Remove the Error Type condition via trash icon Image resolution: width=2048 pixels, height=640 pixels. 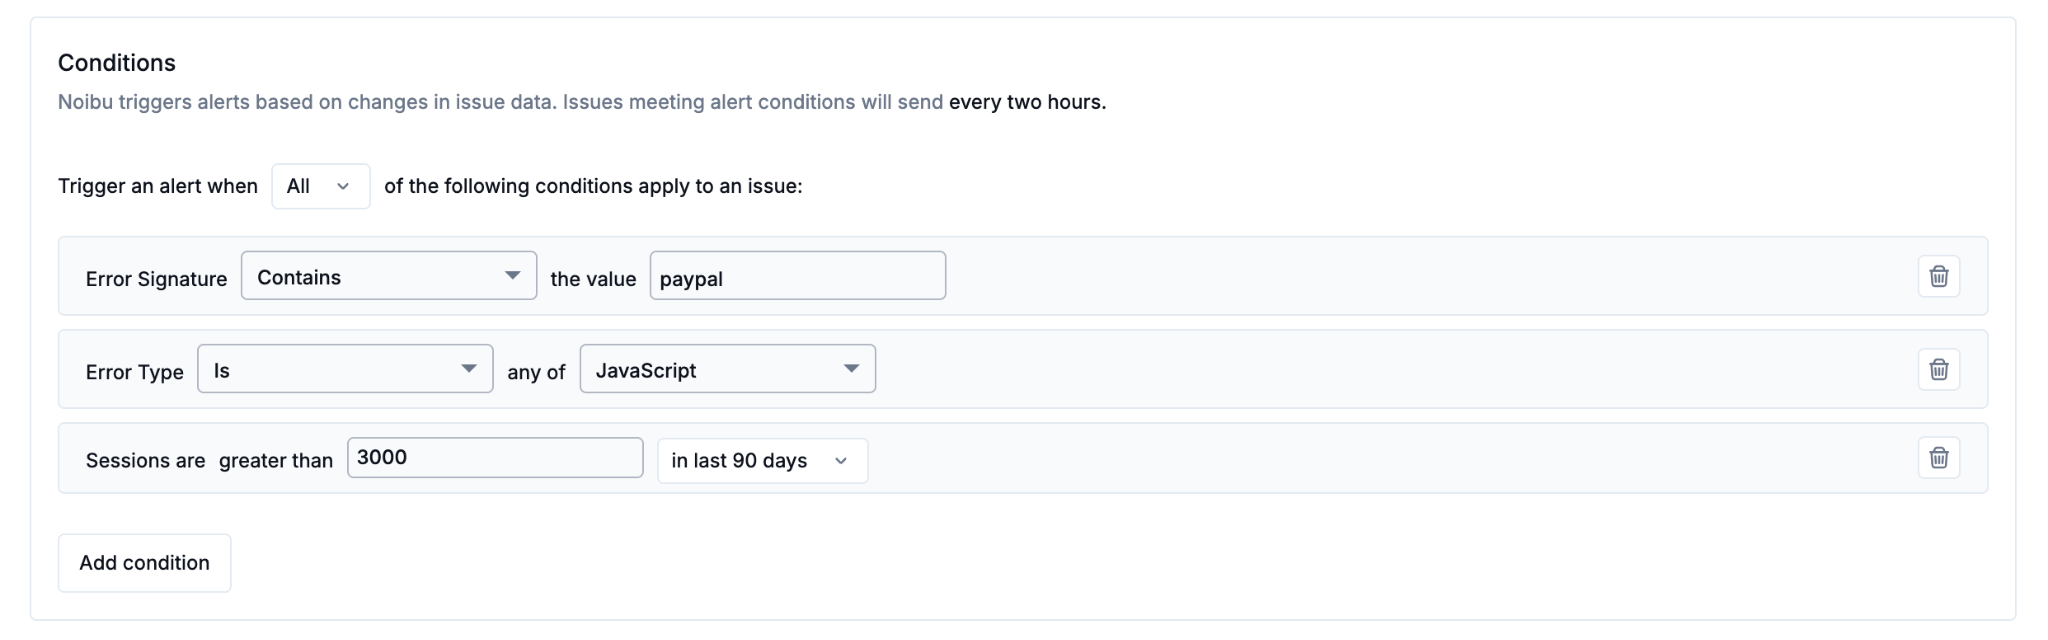point(1938,369)
